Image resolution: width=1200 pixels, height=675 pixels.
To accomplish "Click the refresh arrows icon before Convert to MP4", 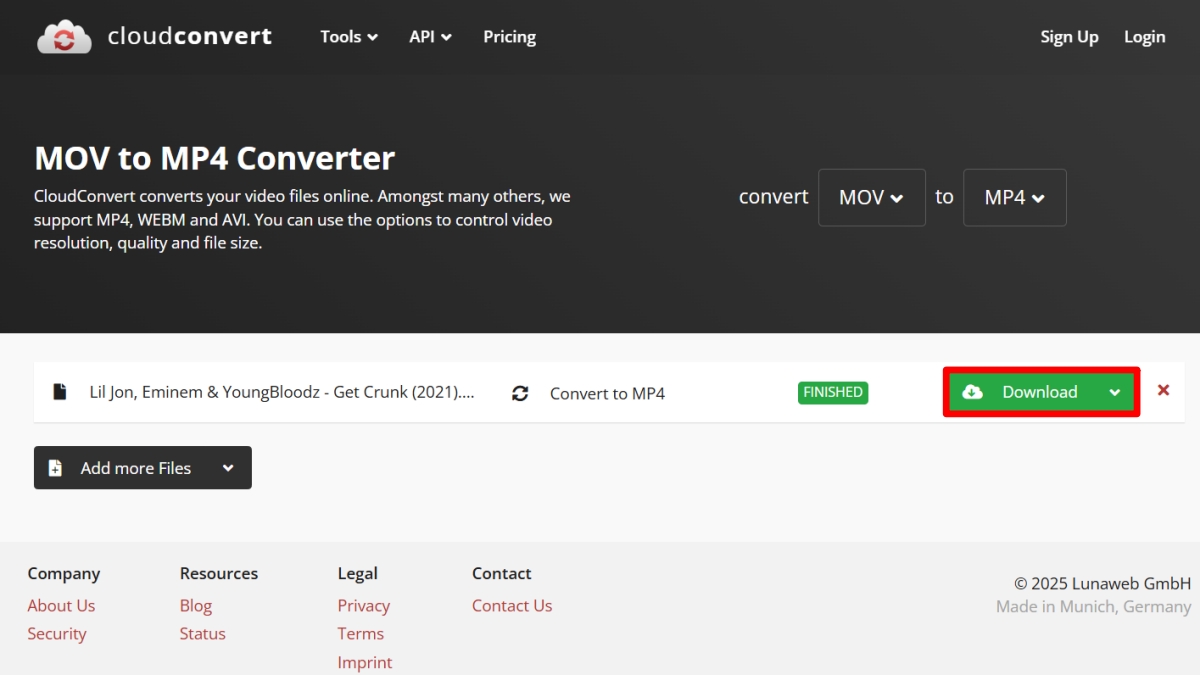I will click(x=520, y=393).
